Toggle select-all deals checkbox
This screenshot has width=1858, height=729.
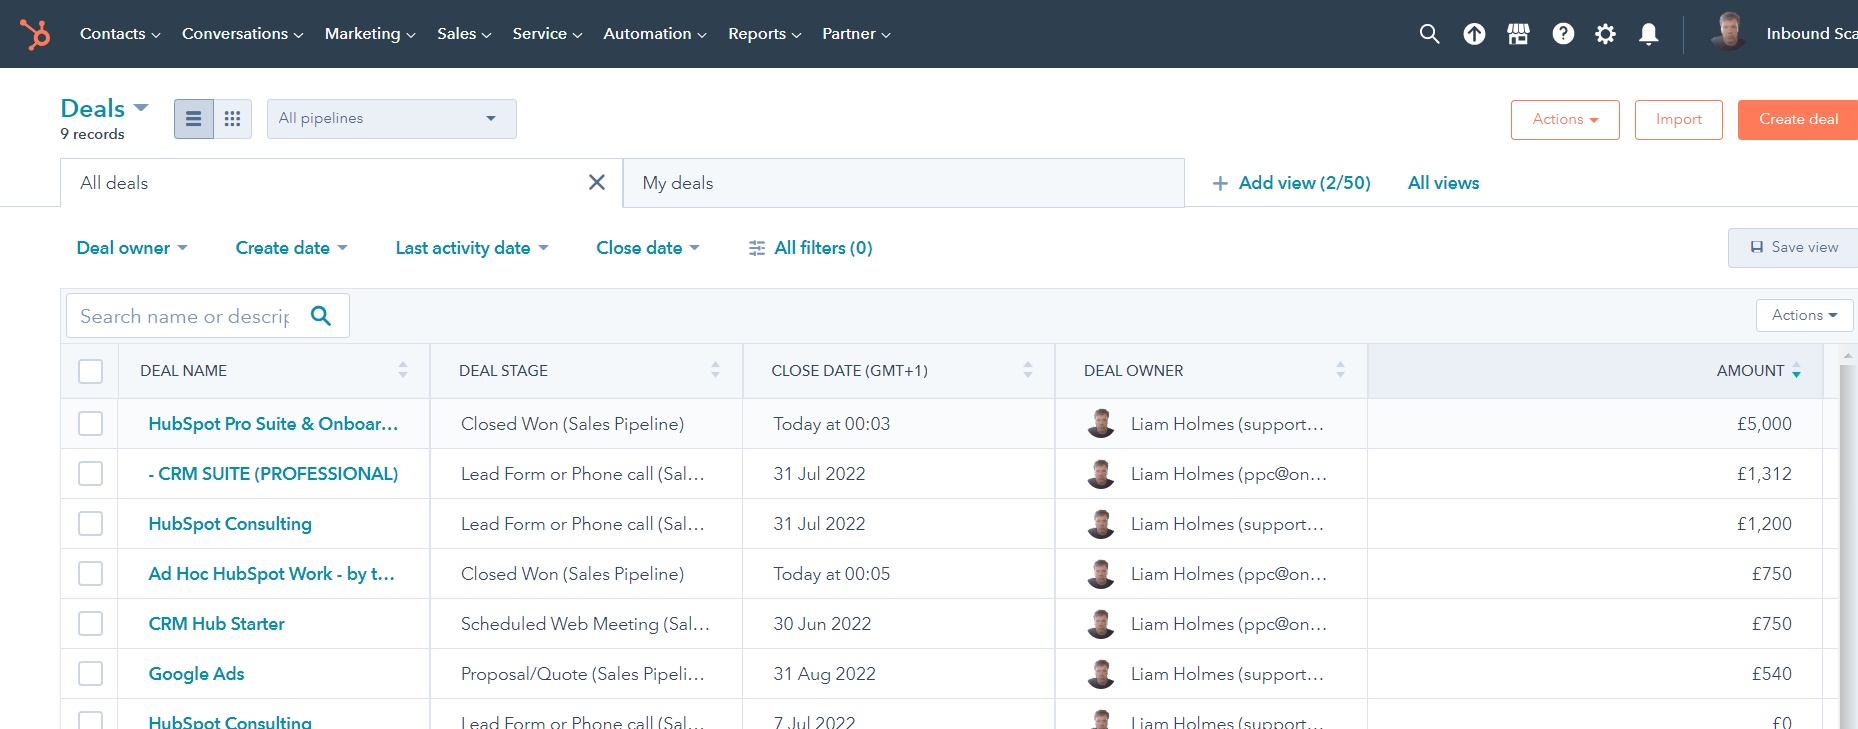[x=91, y=371]
